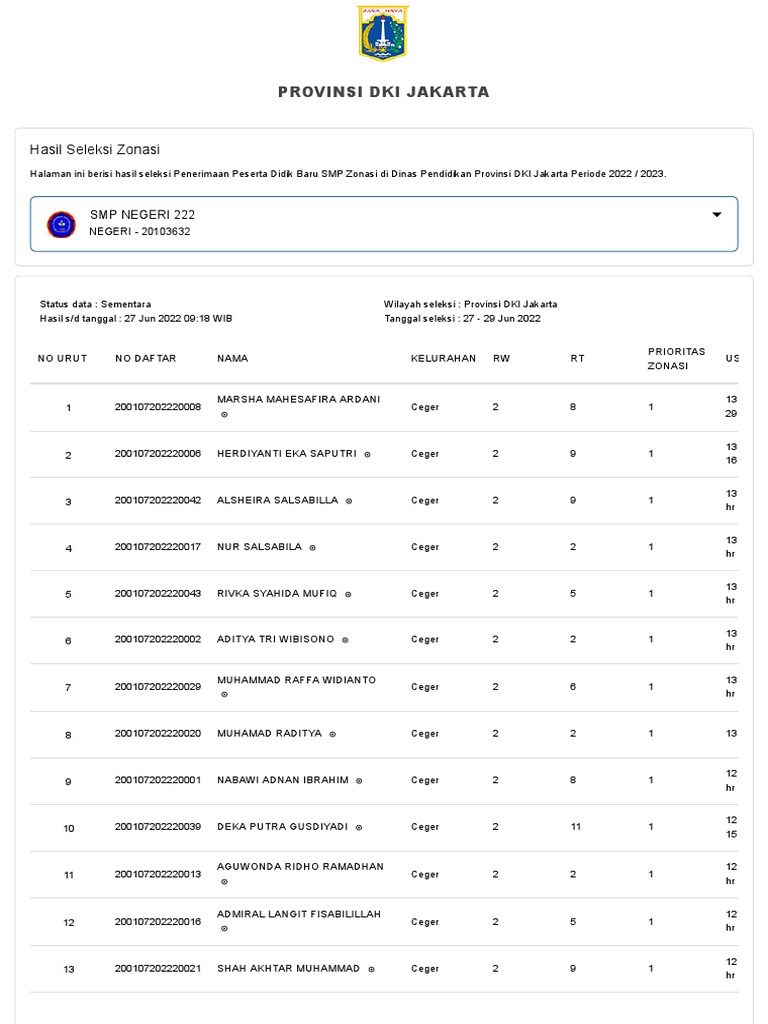Click the DKI Jakarta emblem logo
768x1024 pixels.
coord(383,34)
